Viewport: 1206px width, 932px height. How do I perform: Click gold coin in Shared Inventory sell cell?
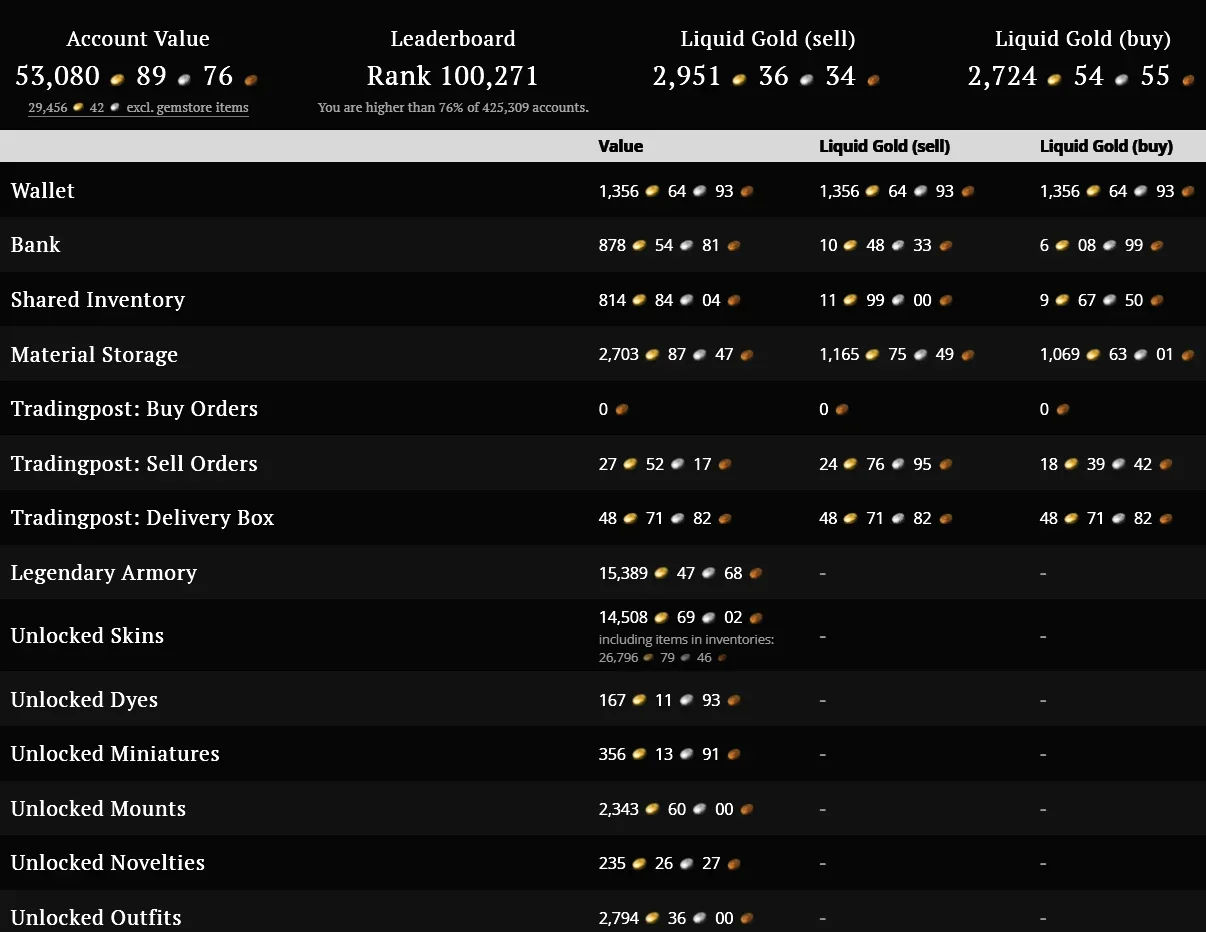click(851, 300)
